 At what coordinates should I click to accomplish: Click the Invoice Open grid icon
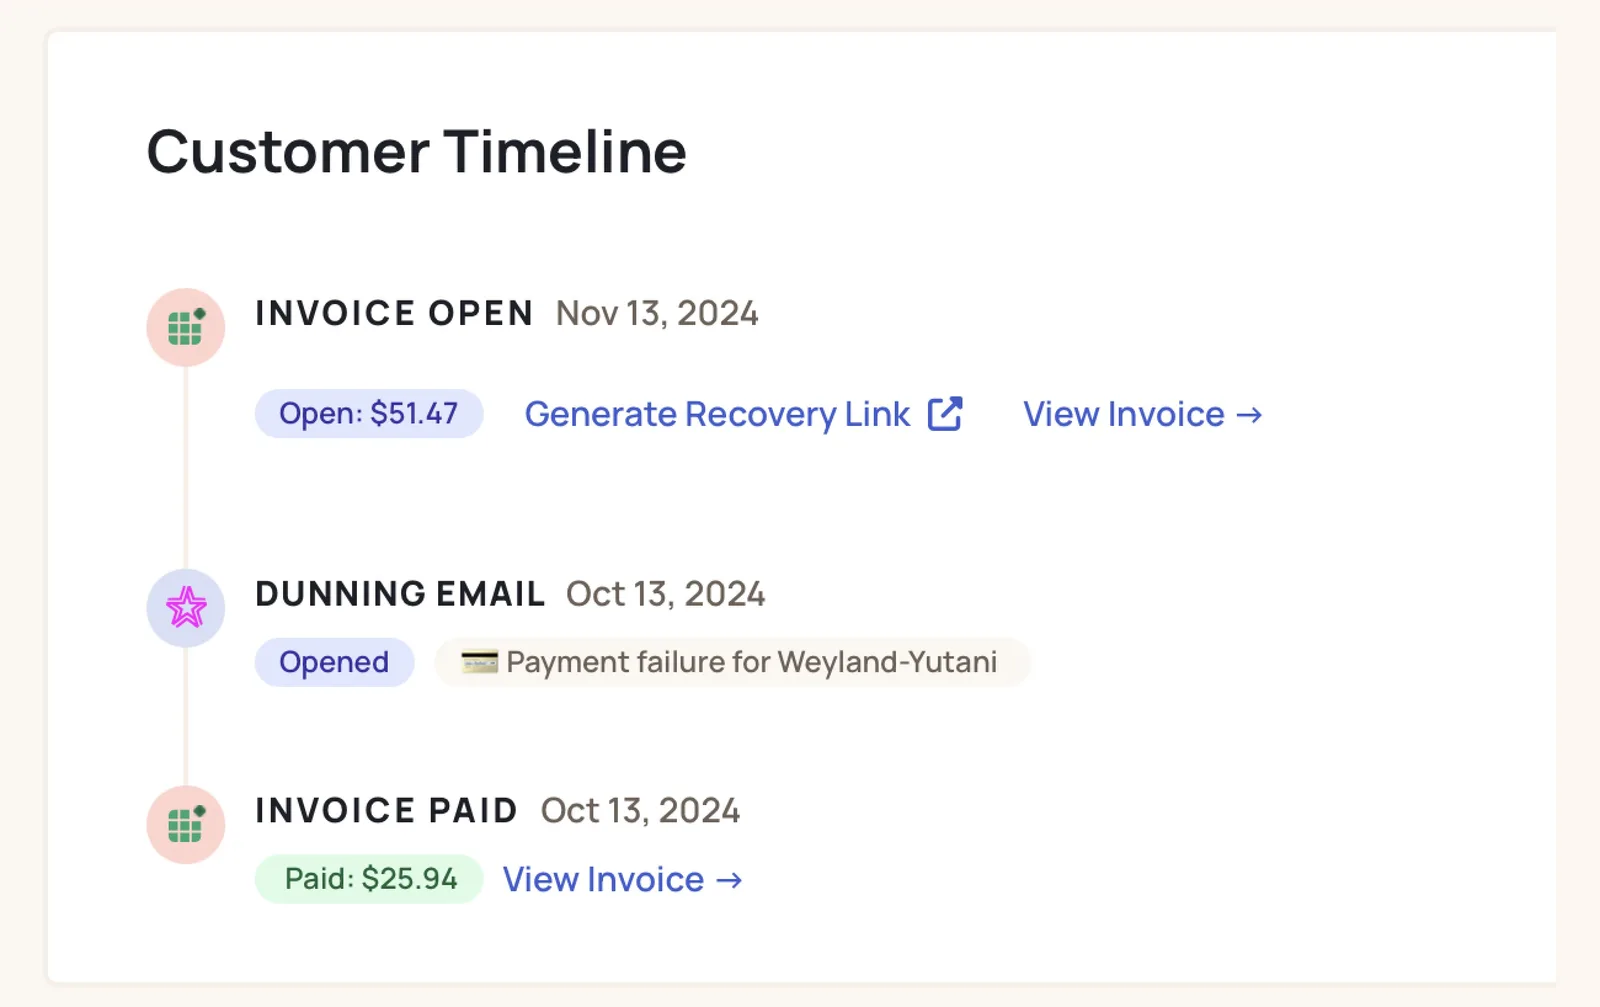tap(186, 327)
